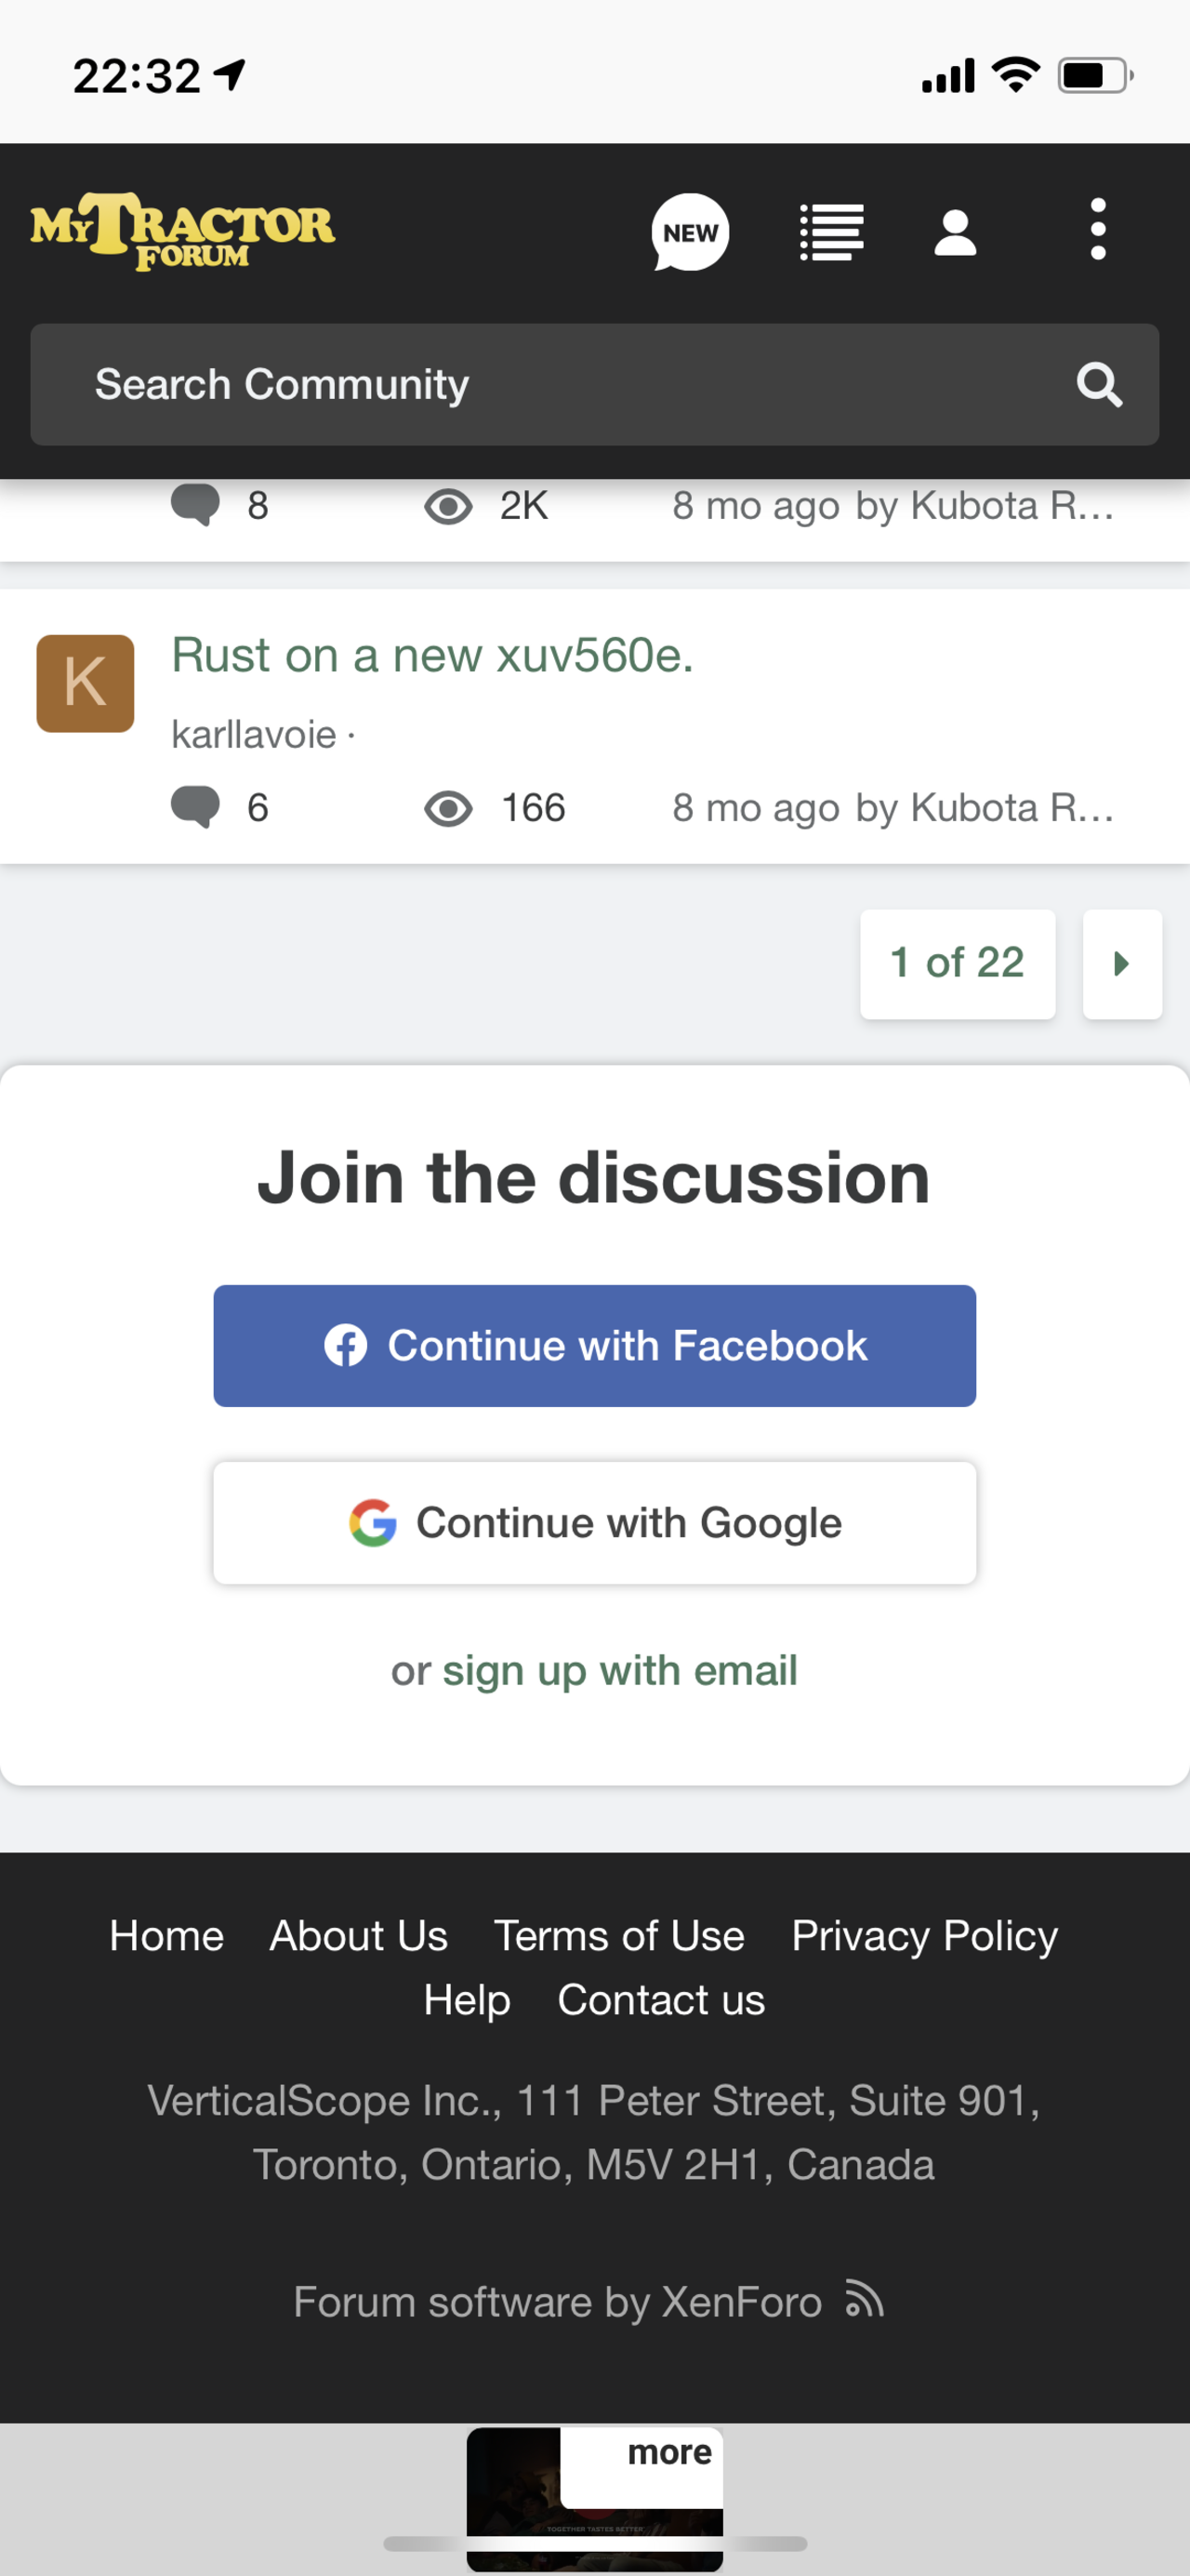Screen dimensions: 1190x2576
Task: Tap the My Tractor Forum logo
Action: point(183,231)
